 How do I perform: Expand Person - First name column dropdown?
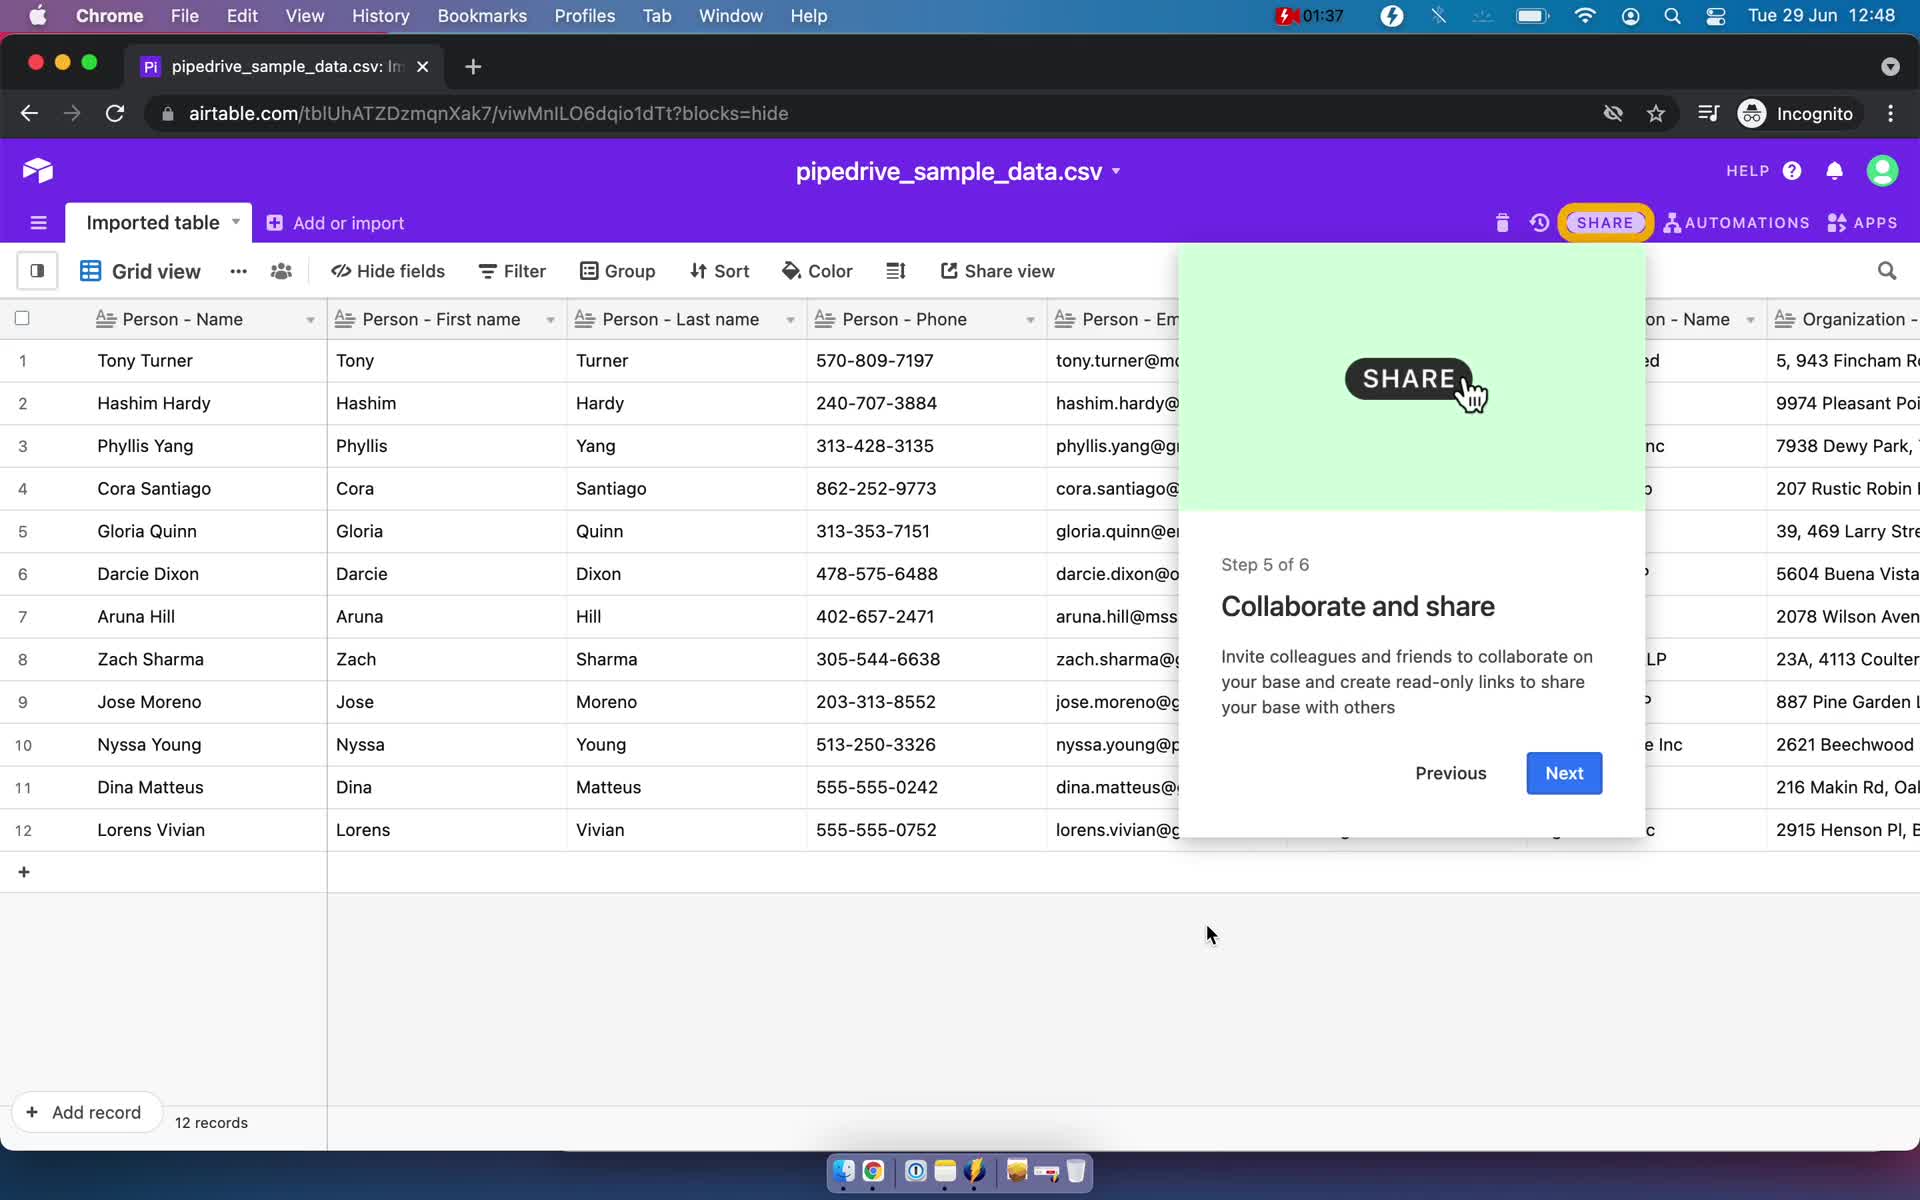(x=550, y=320)
